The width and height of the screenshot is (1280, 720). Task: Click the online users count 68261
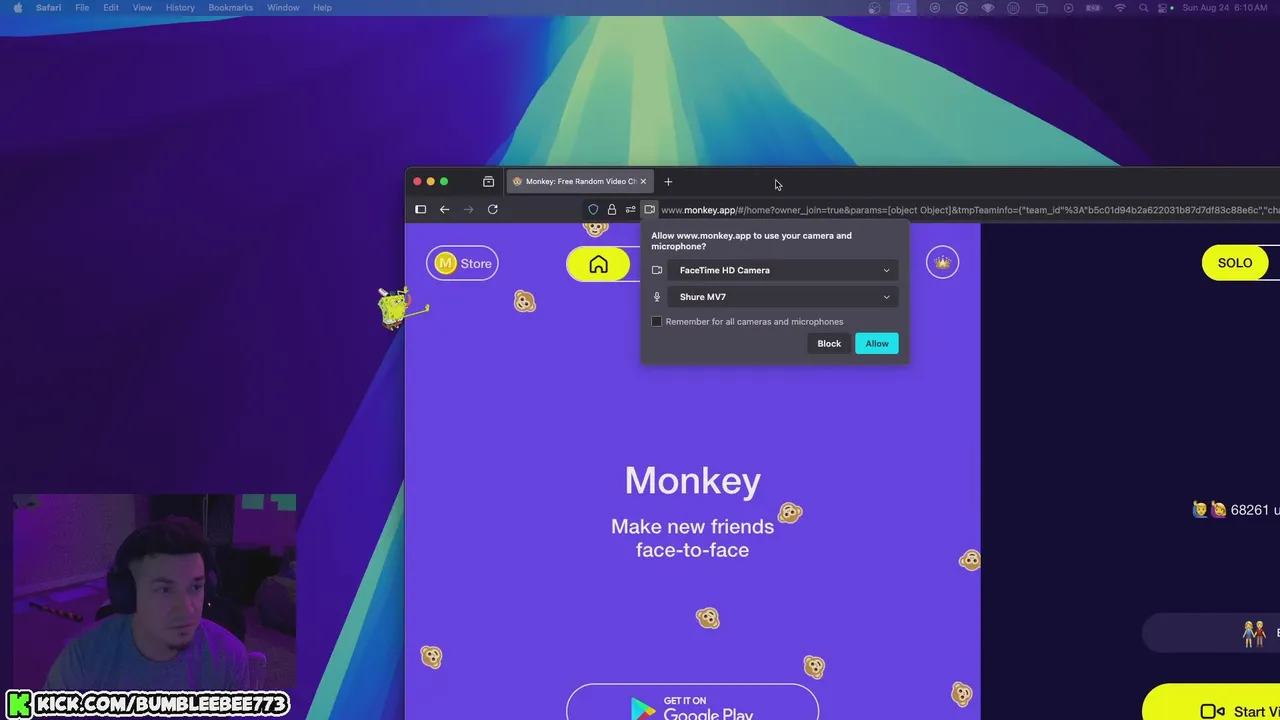[1250, 510]
